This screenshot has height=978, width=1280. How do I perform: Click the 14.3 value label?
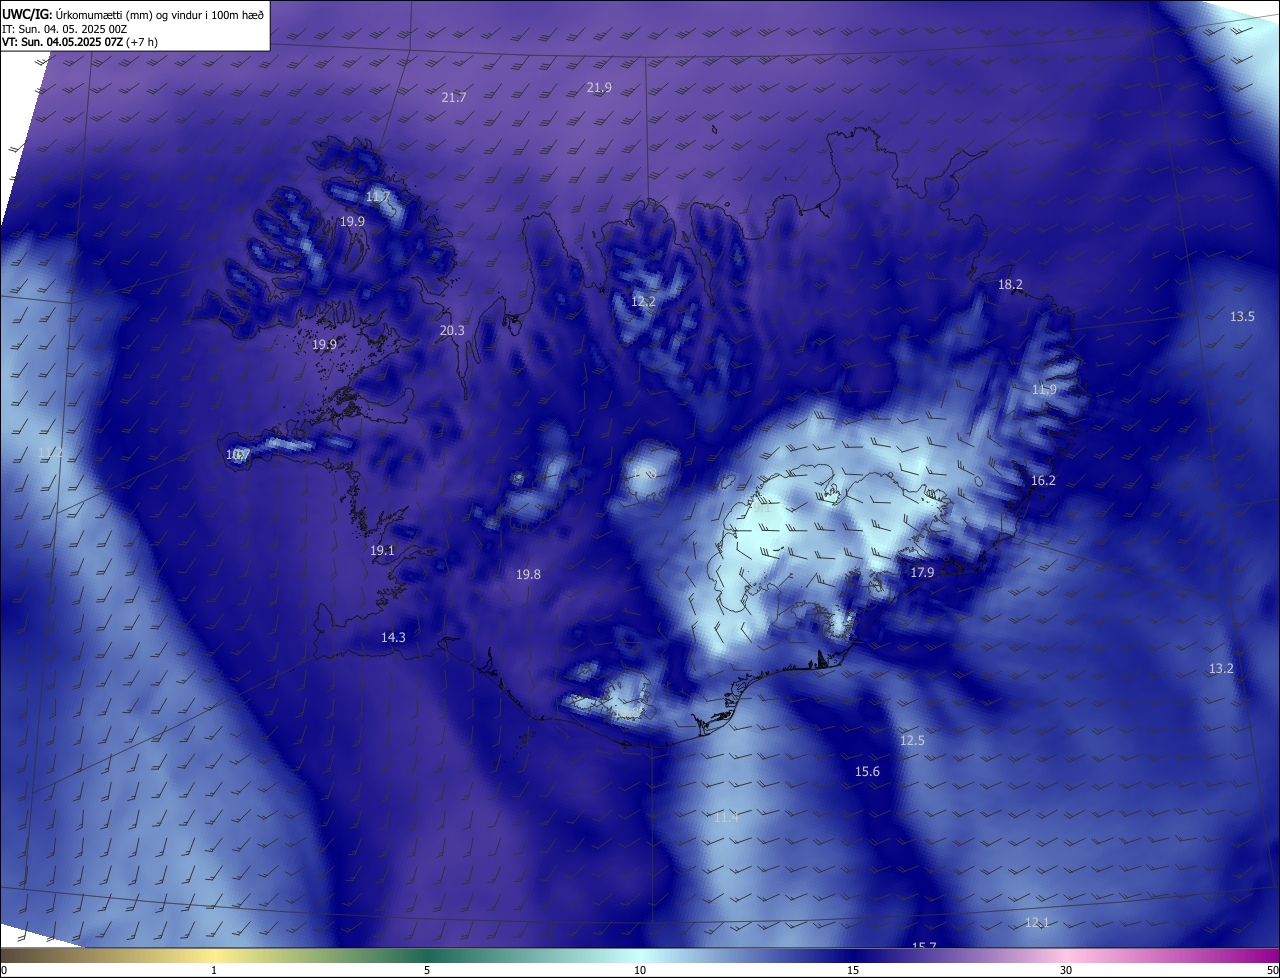pos(393,638)
